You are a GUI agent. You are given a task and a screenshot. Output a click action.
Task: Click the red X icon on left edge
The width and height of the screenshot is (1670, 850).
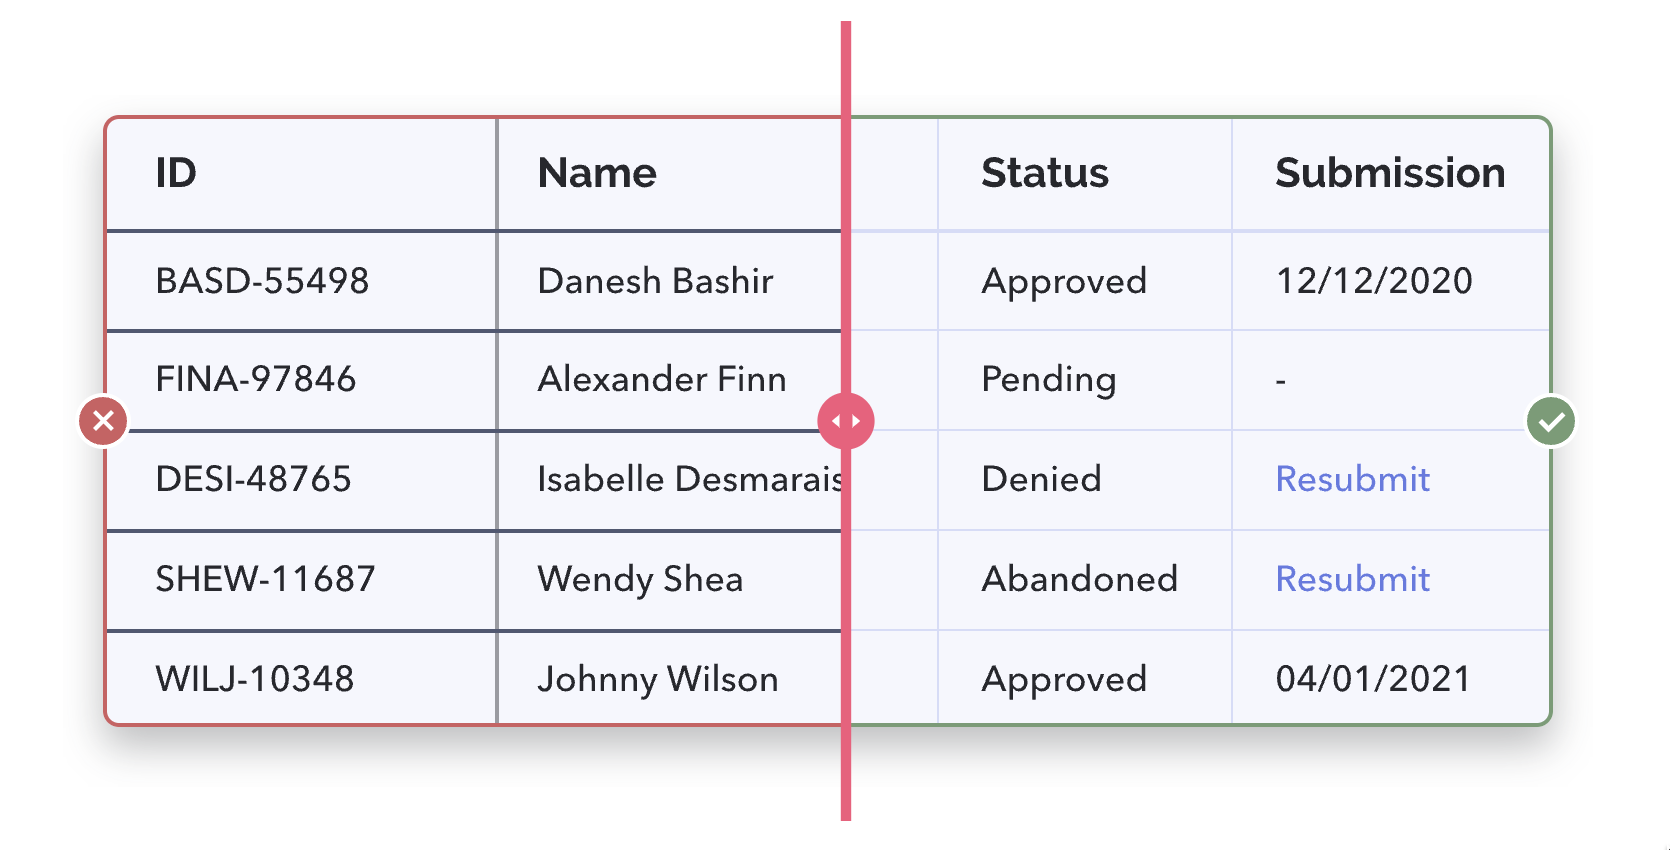click(103, 421)
